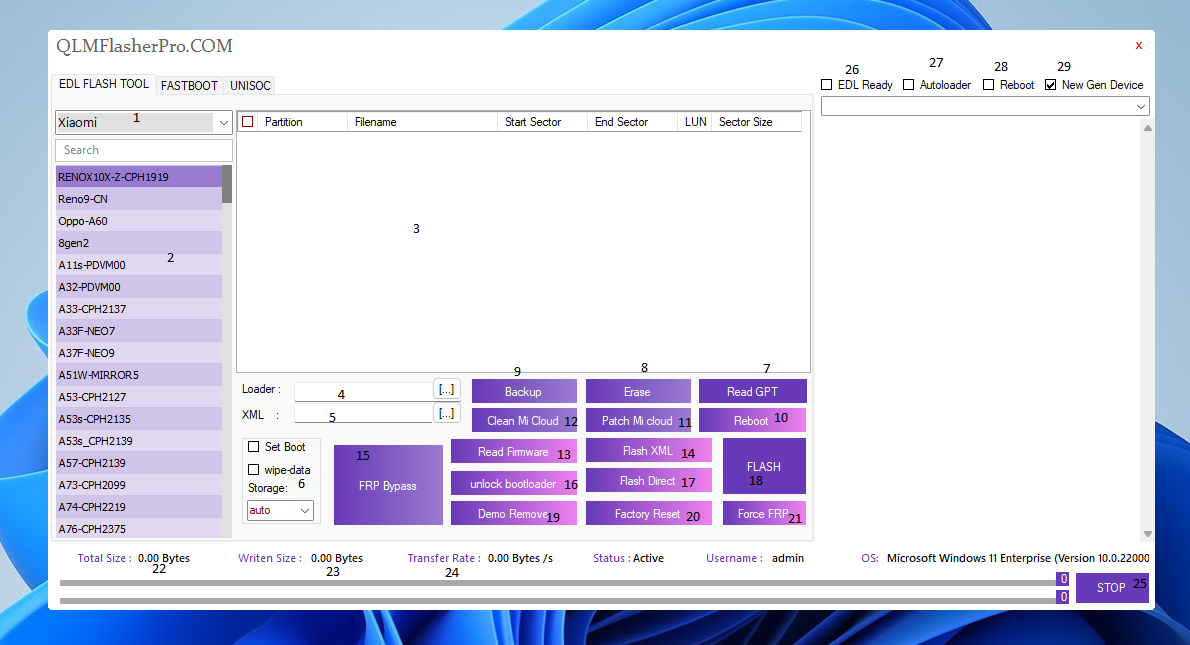The image size is (1190, 645).
Task: Toggle the select-all partitions checkbox
Action: pos(247,121)
